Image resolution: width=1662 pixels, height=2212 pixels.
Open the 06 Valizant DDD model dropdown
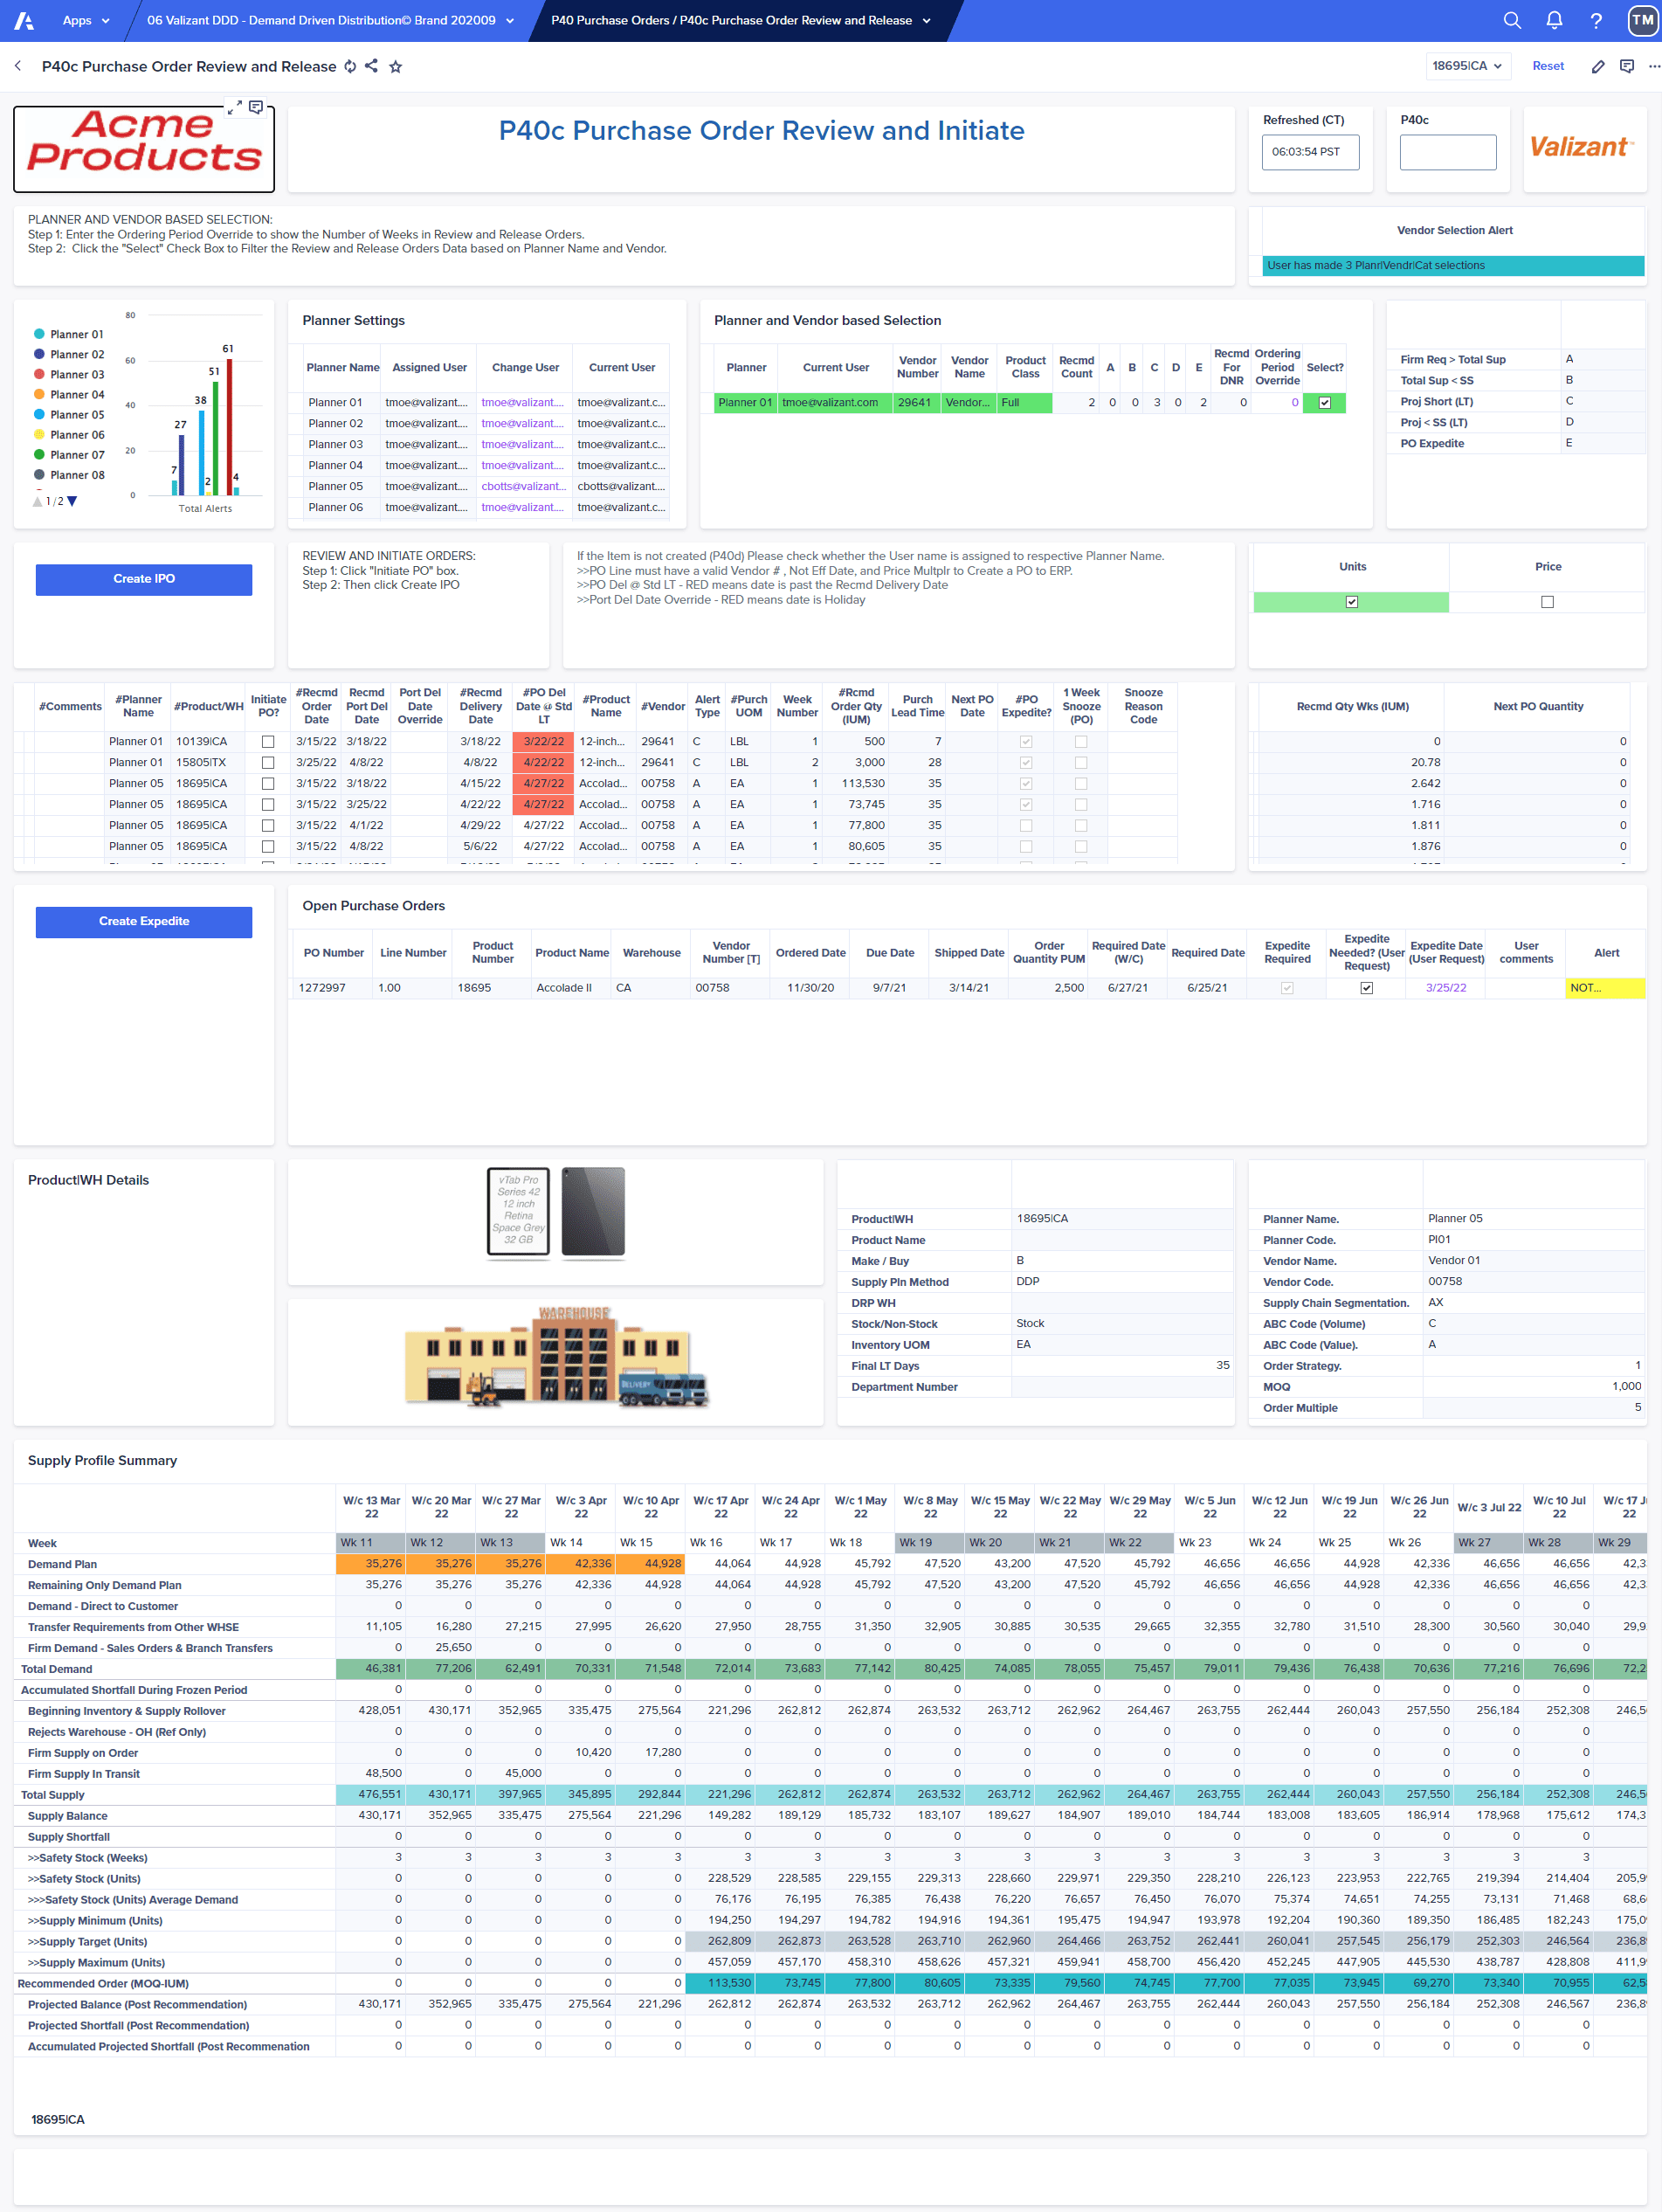point(330,20)
